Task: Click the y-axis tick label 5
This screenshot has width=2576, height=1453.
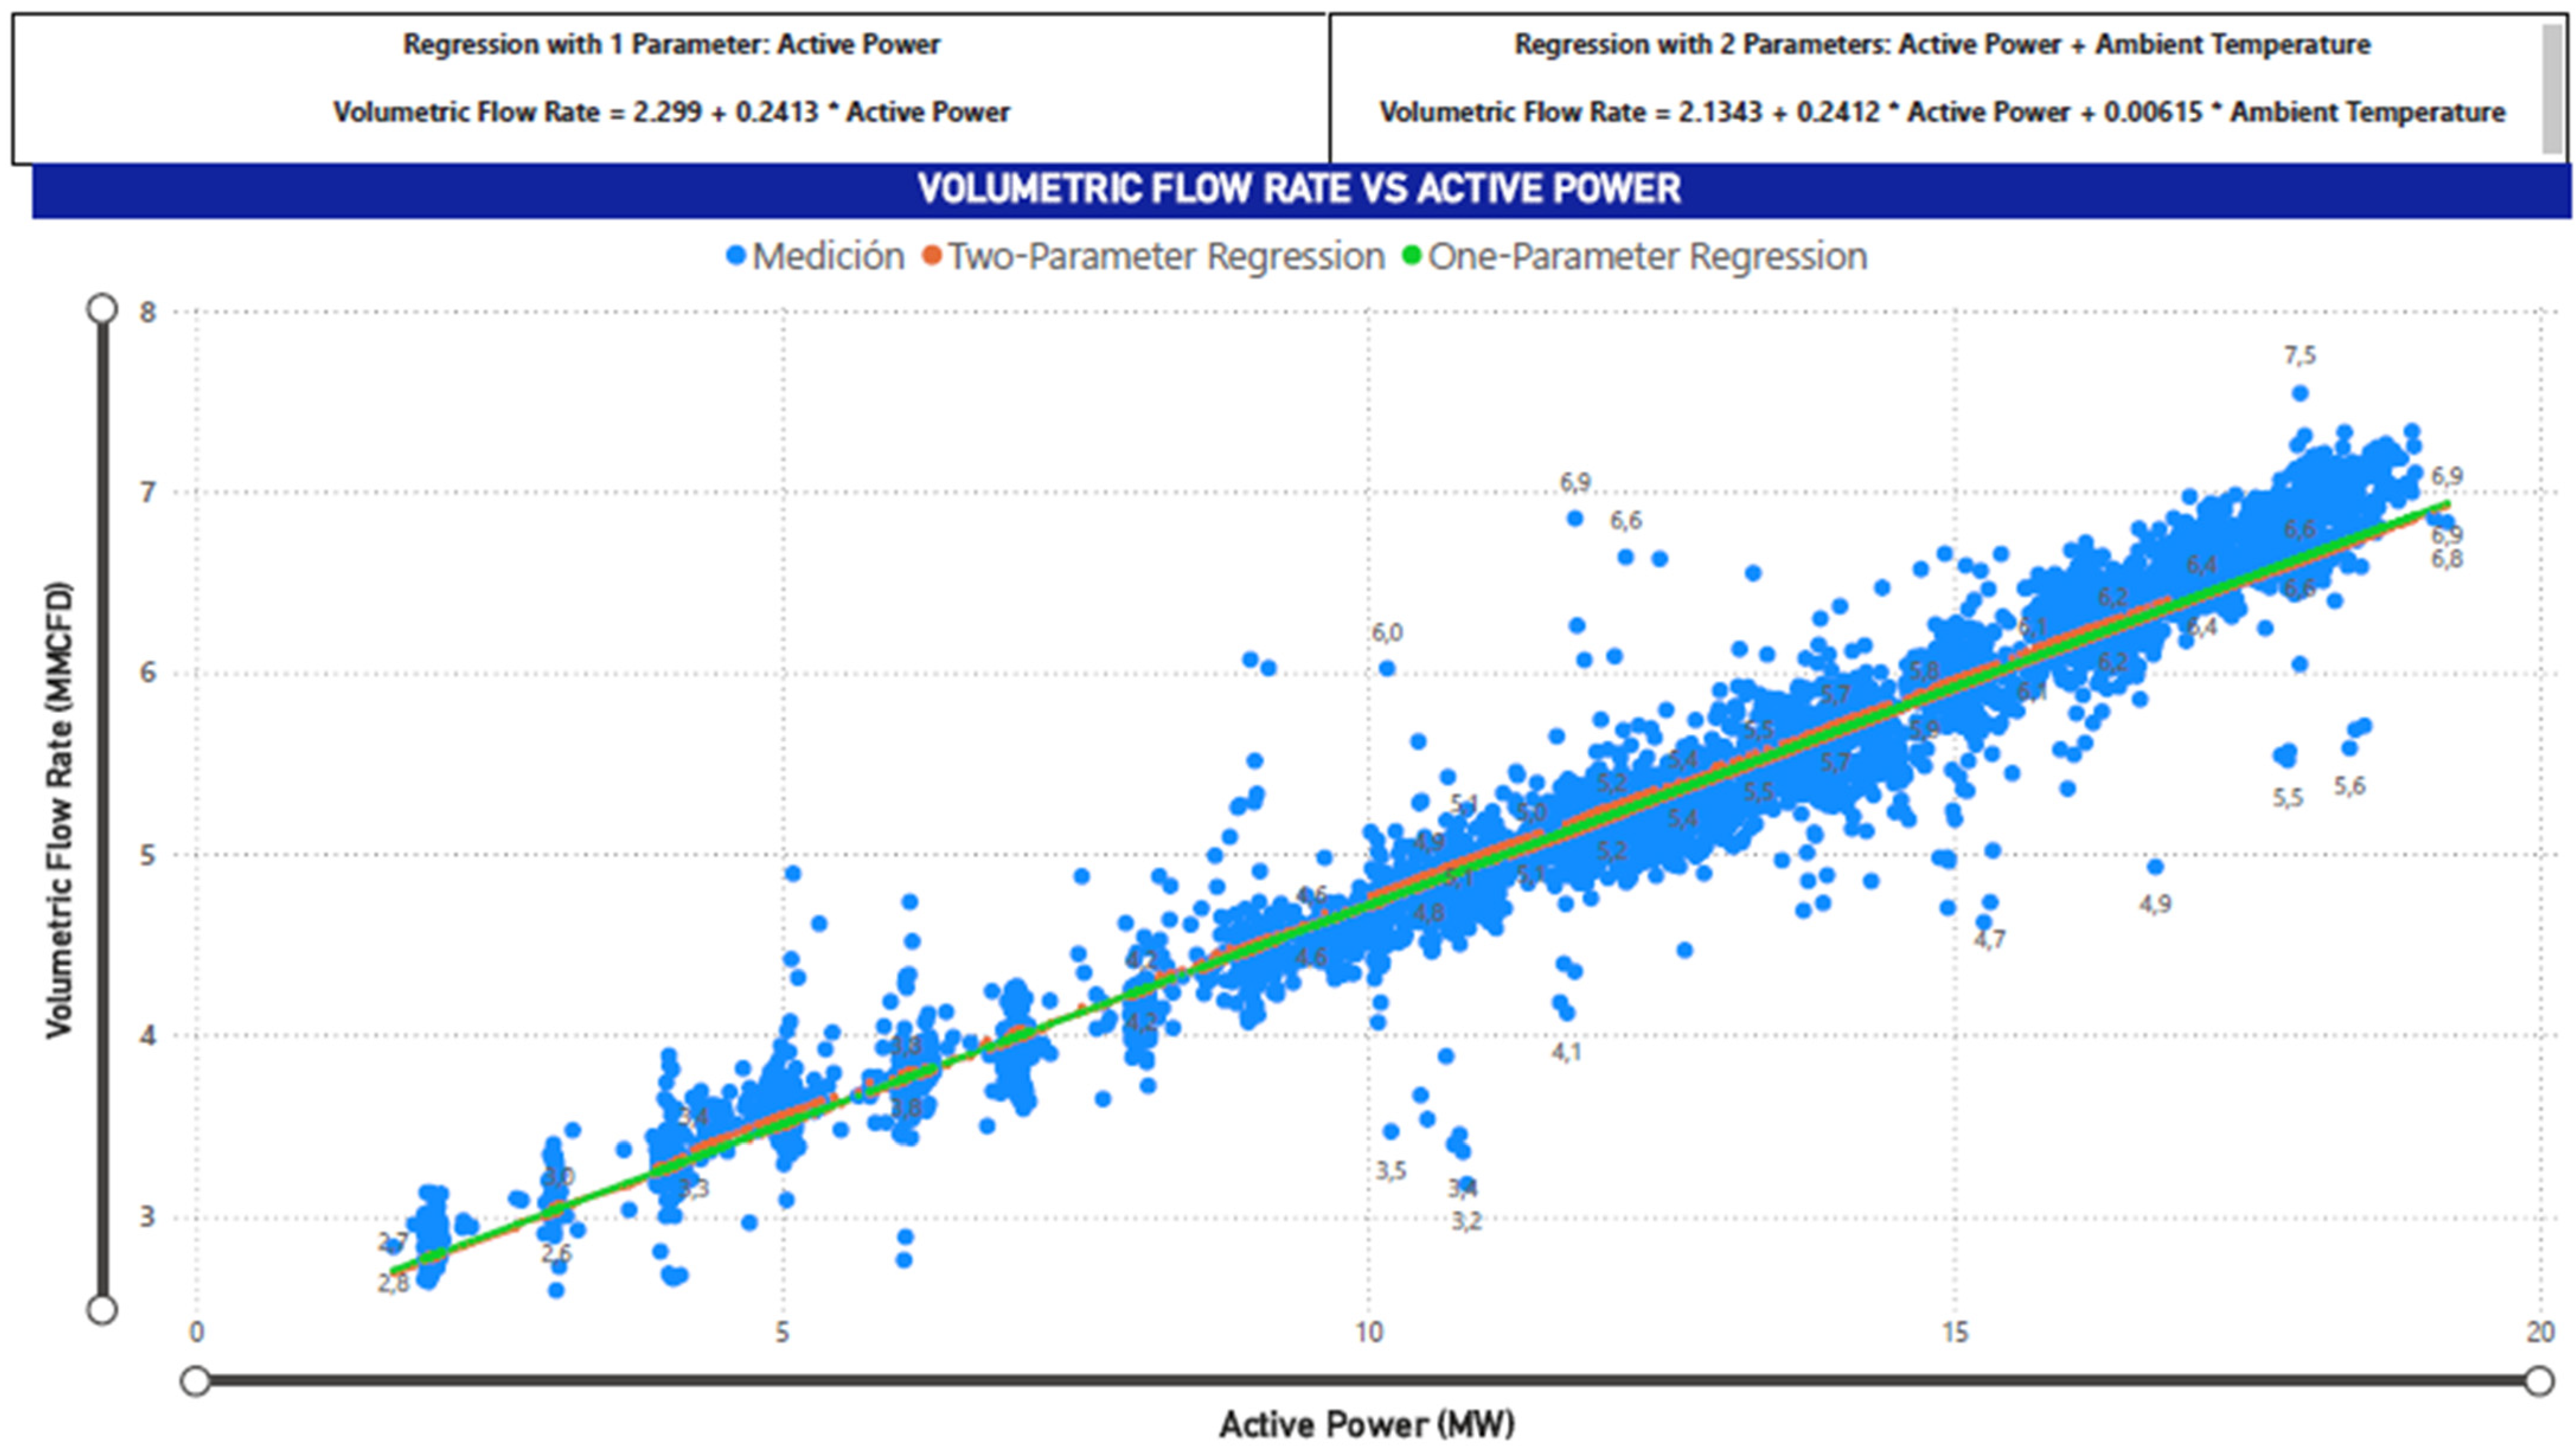Action: 148,856
